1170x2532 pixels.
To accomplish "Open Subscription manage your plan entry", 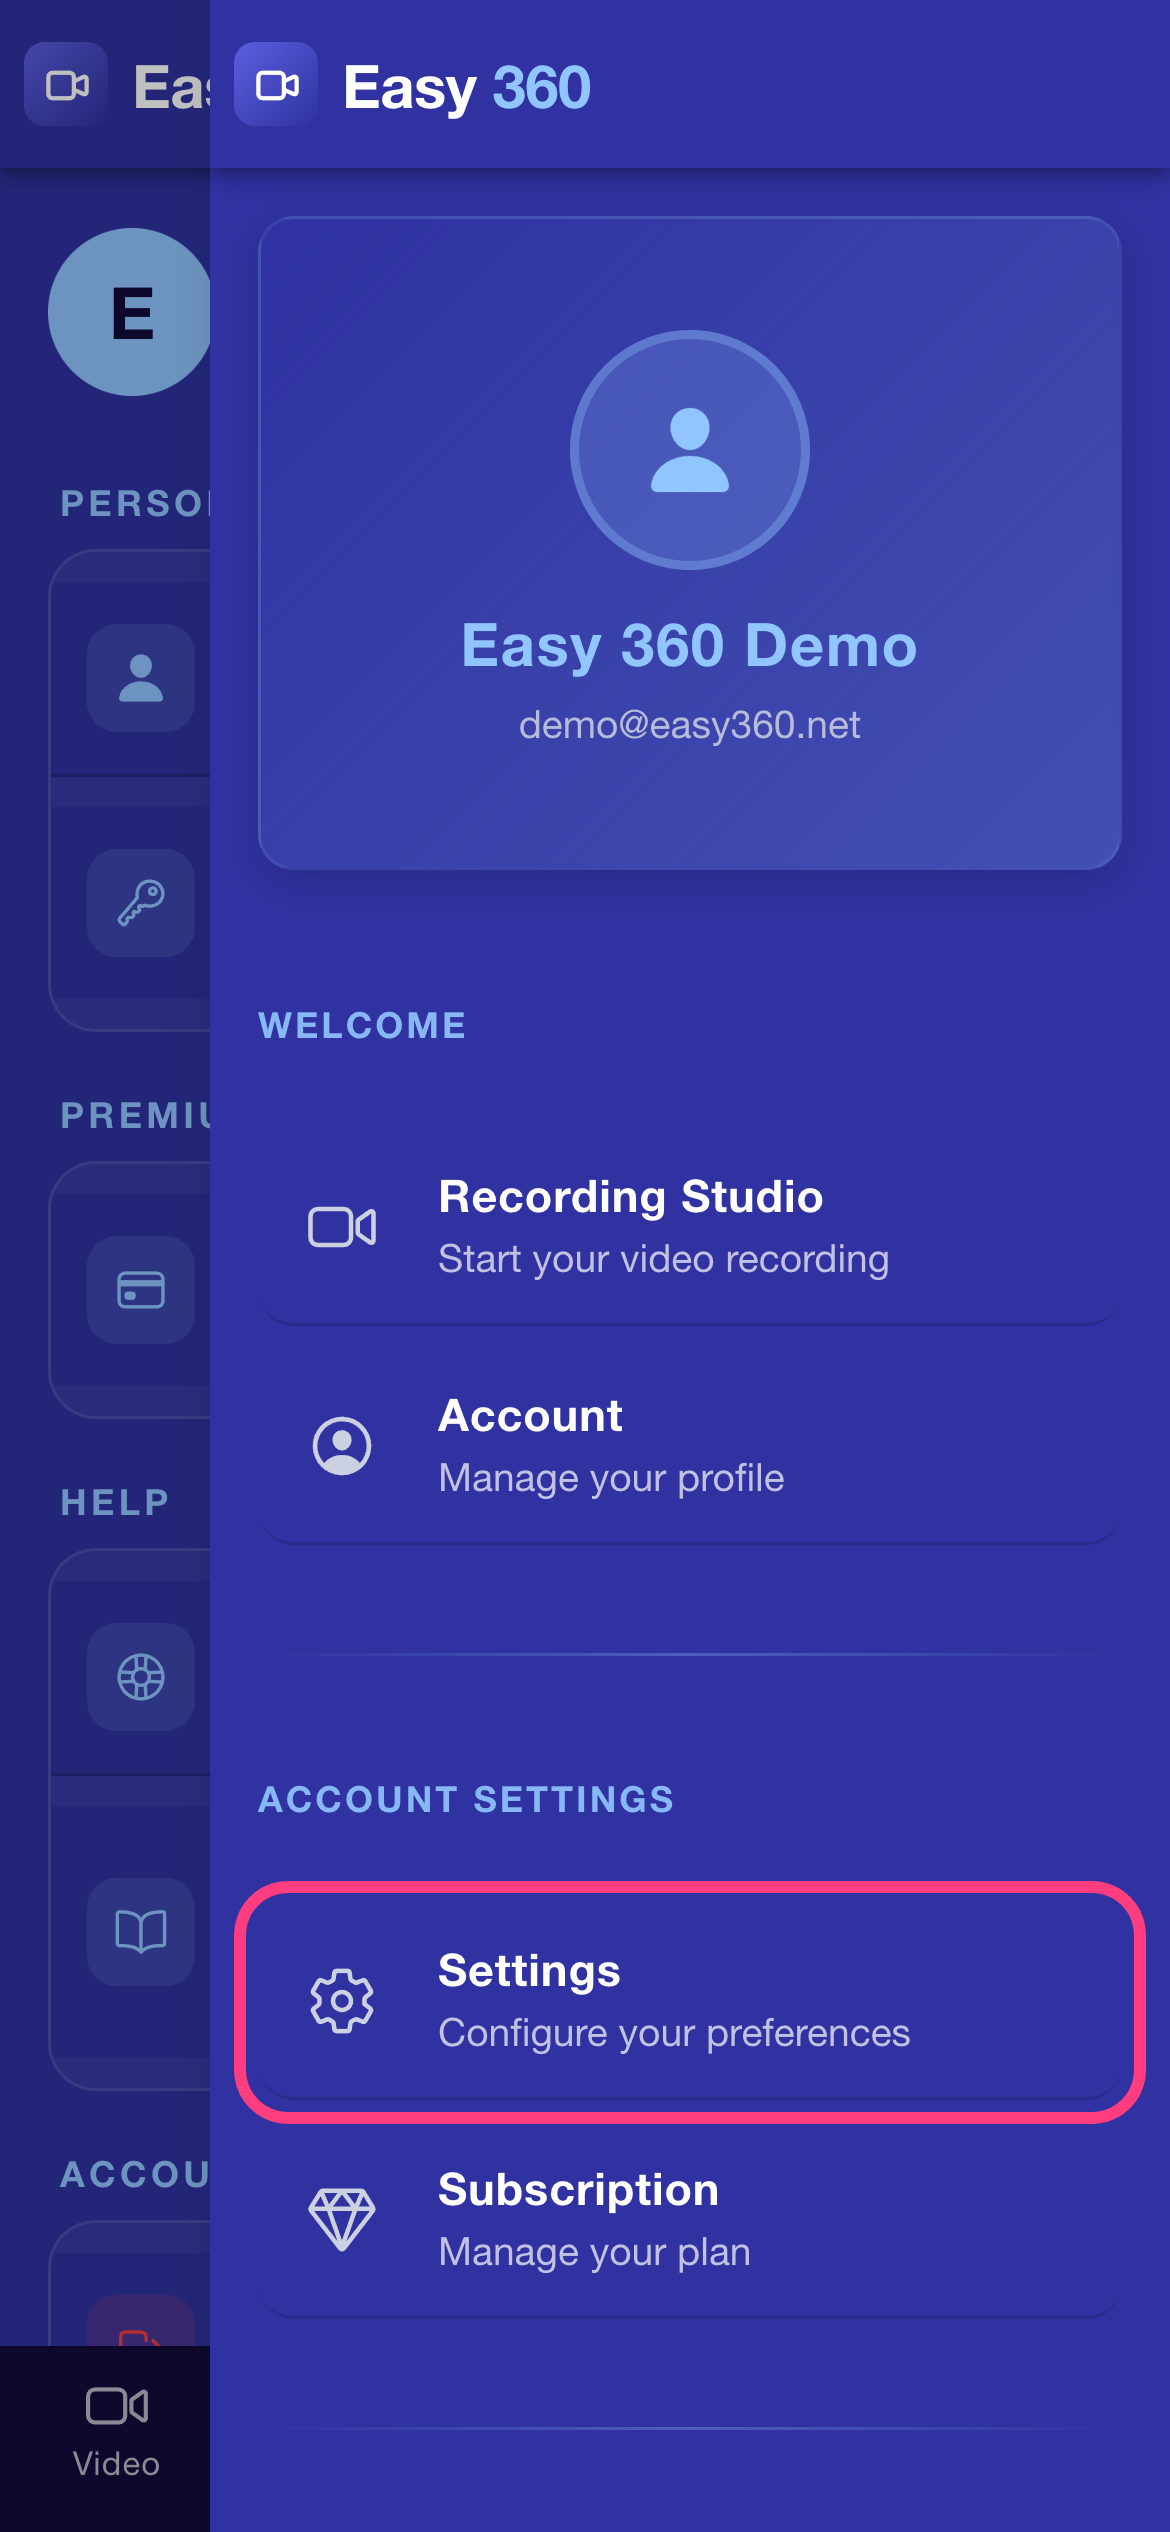I will click(x=690, y=2220).
